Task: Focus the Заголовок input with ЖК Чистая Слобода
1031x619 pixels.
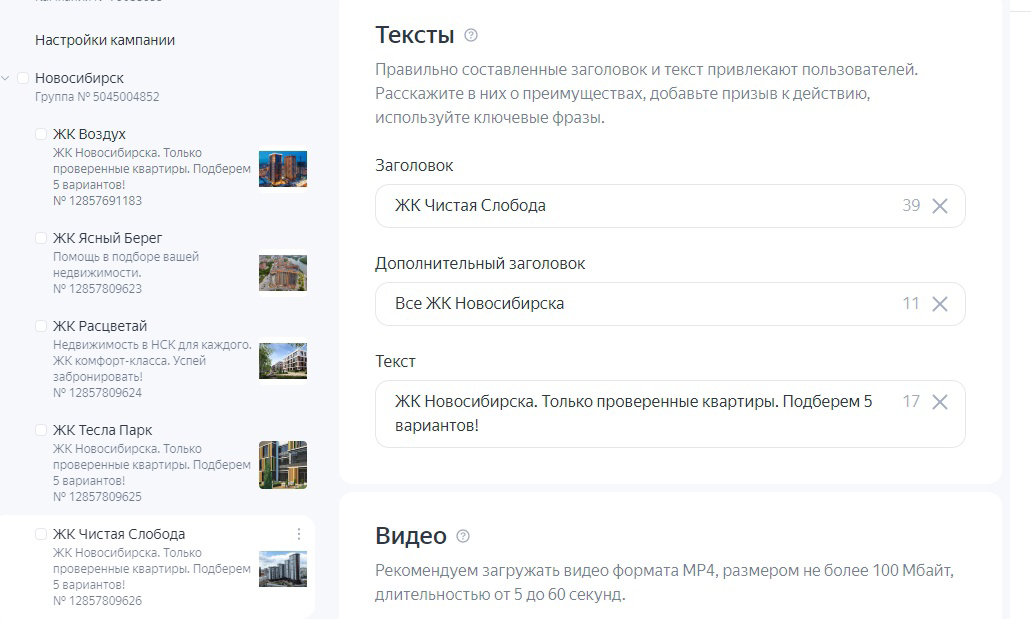Action: coord(670,206)
